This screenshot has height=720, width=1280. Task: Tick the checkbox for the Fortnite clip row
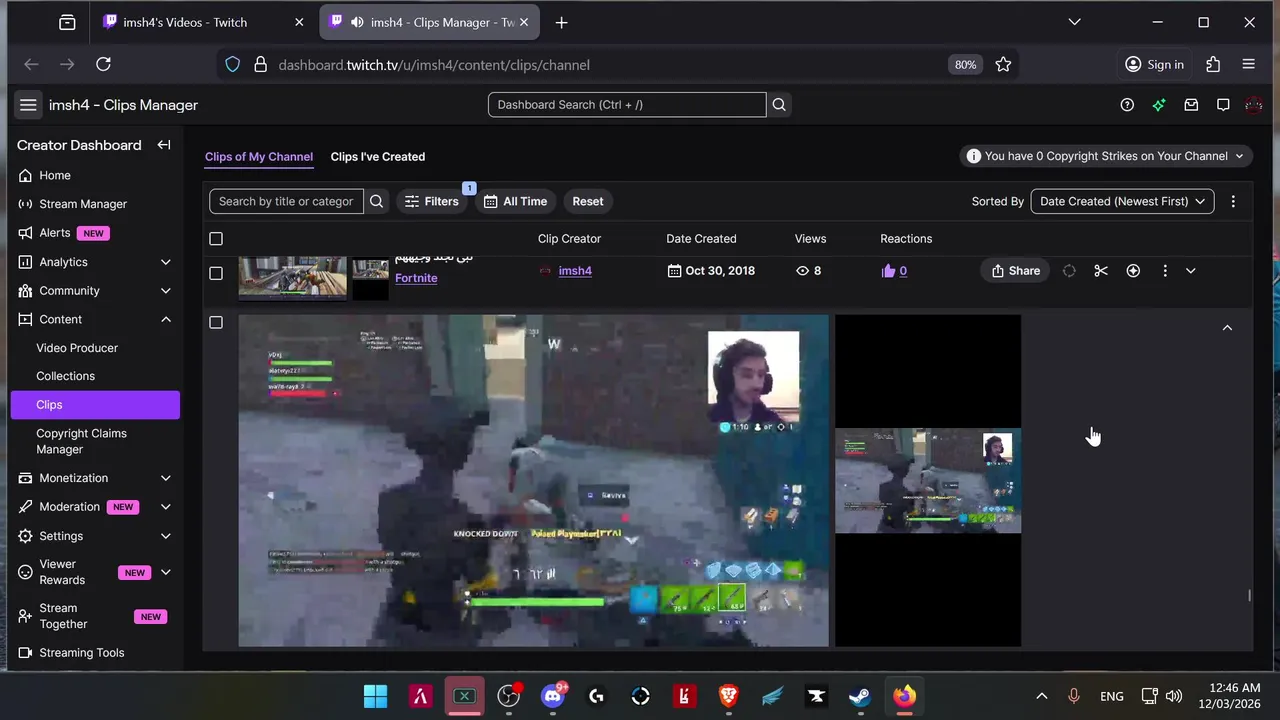point(216,273)
